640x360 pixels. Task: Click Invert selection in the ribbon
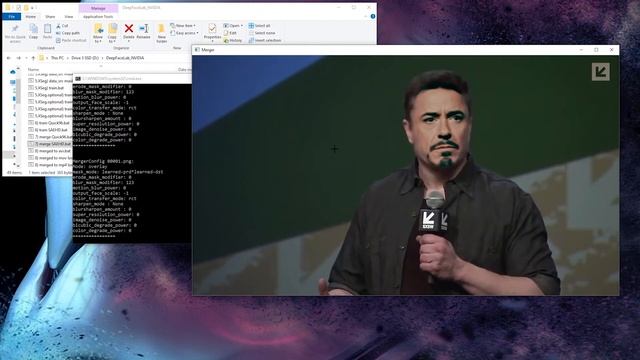coord(264,40)
